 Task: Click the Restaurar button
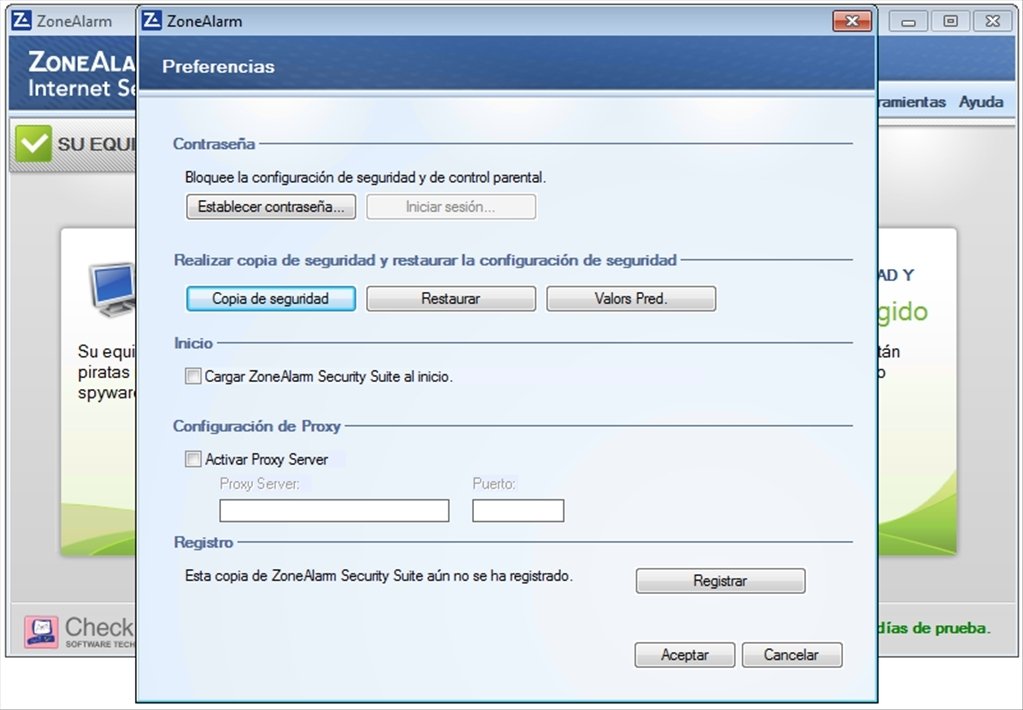coord(451,299)
